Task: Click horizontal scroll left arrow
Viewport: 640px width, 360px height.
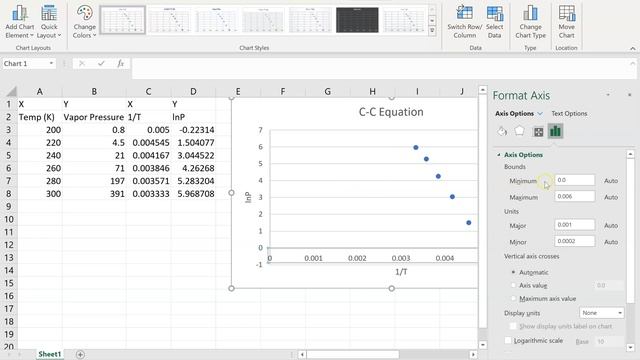Action: point(302,354)
